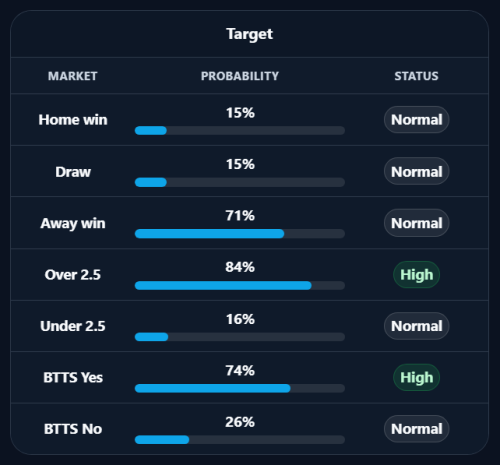This screenshot has width=500, height=465.
Task: Select the Away win Normal status badge
Action: point(416,223)
